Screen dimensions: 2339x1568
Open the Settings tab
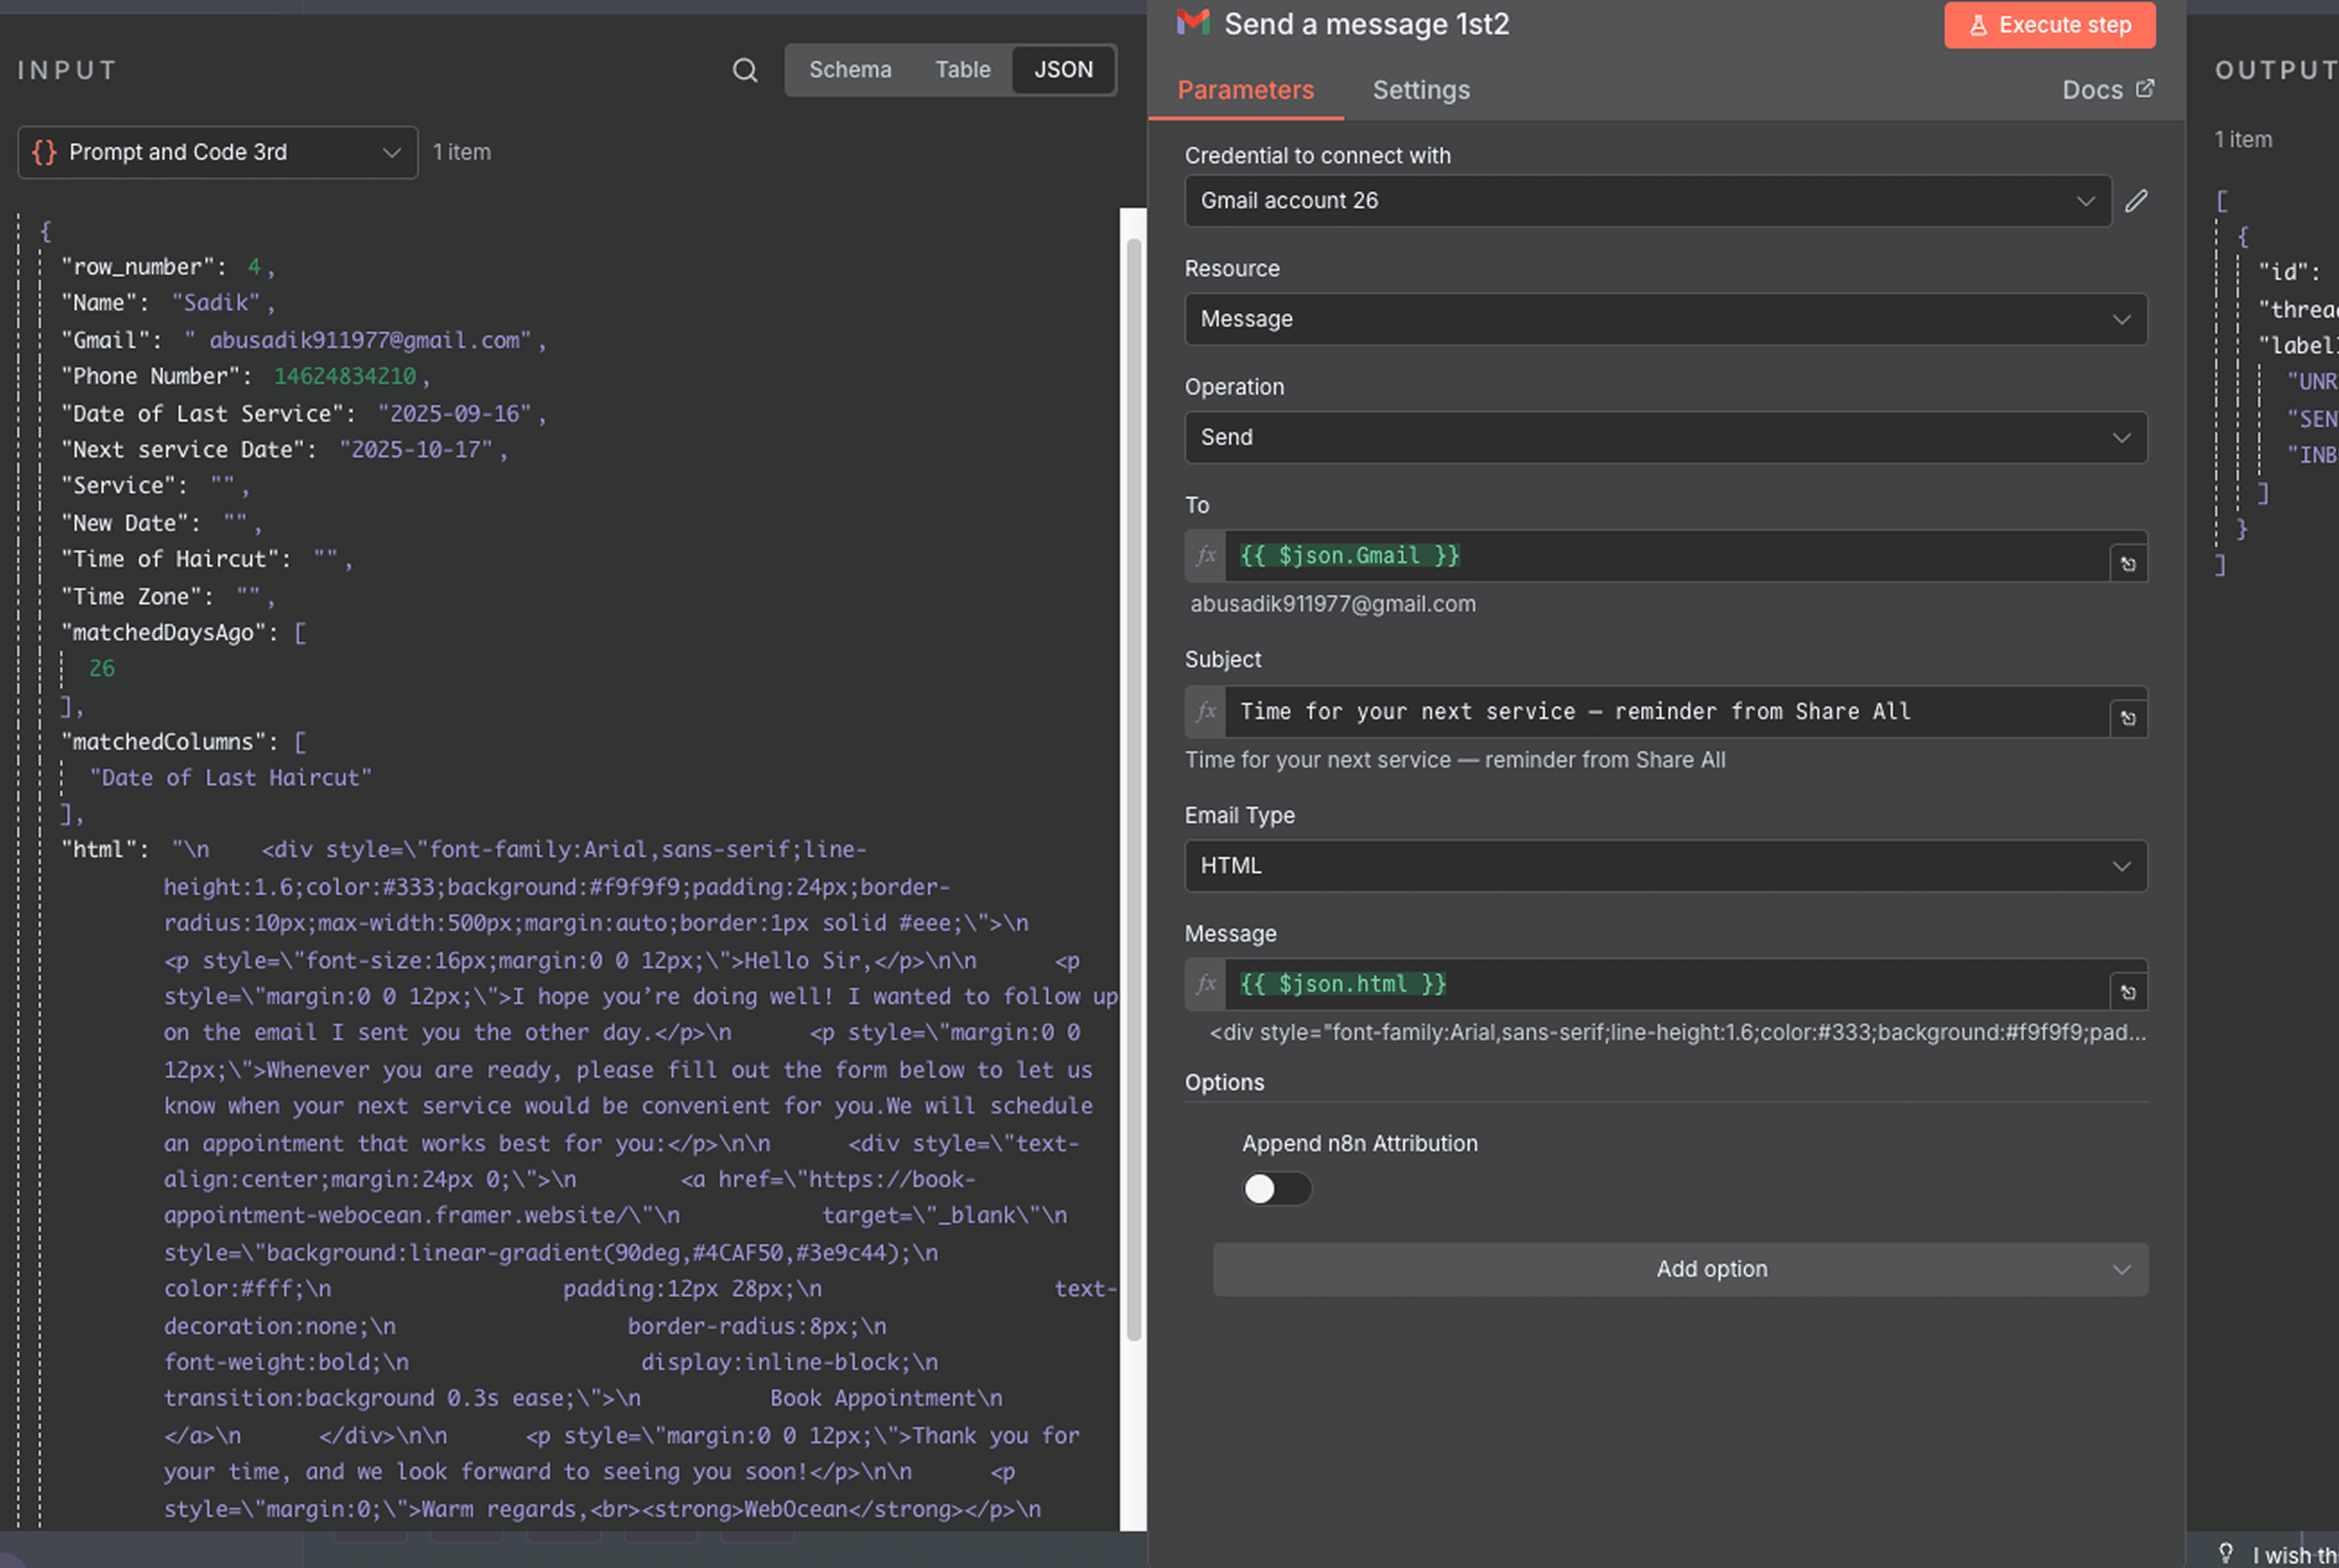coord(1420,90)
